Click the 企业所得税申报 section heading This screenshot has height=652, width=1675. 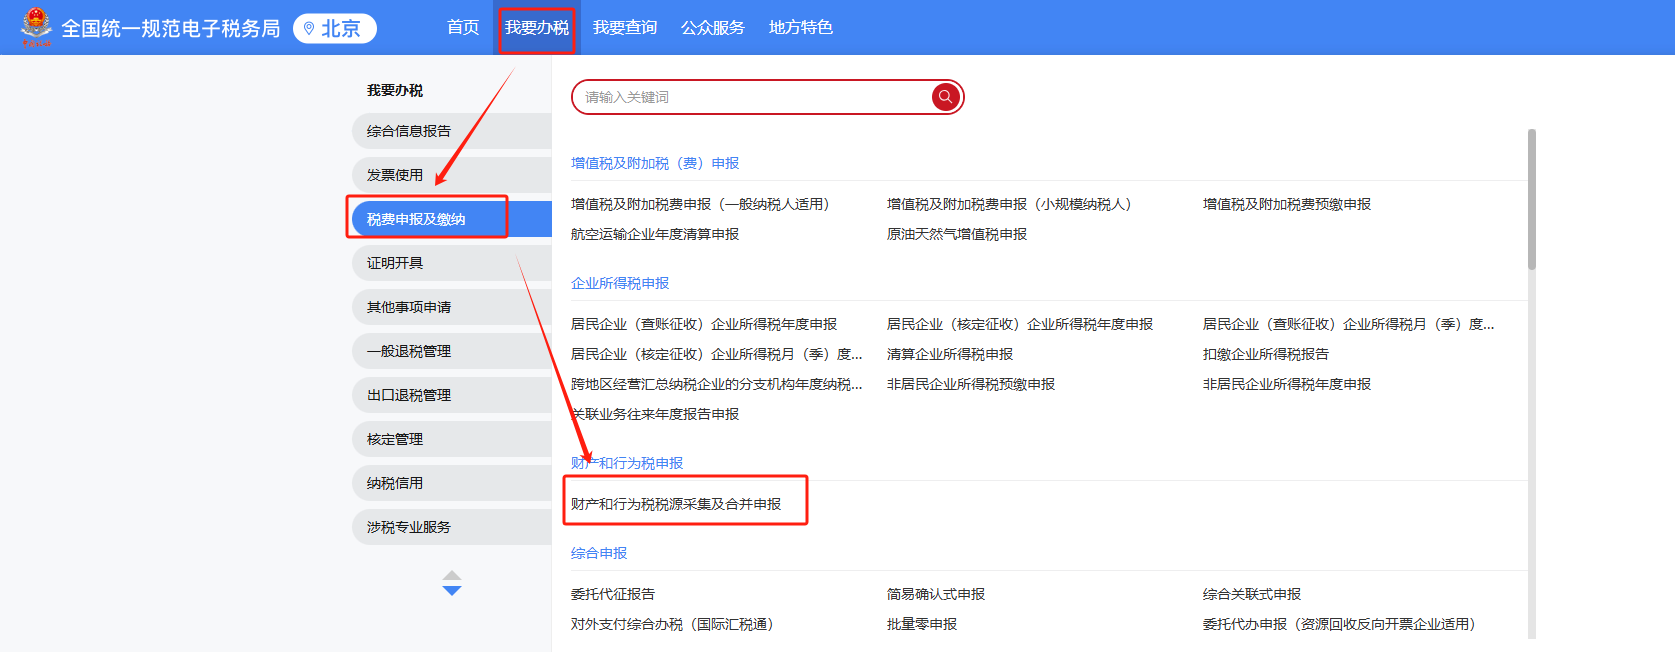(x=620, y=283)
